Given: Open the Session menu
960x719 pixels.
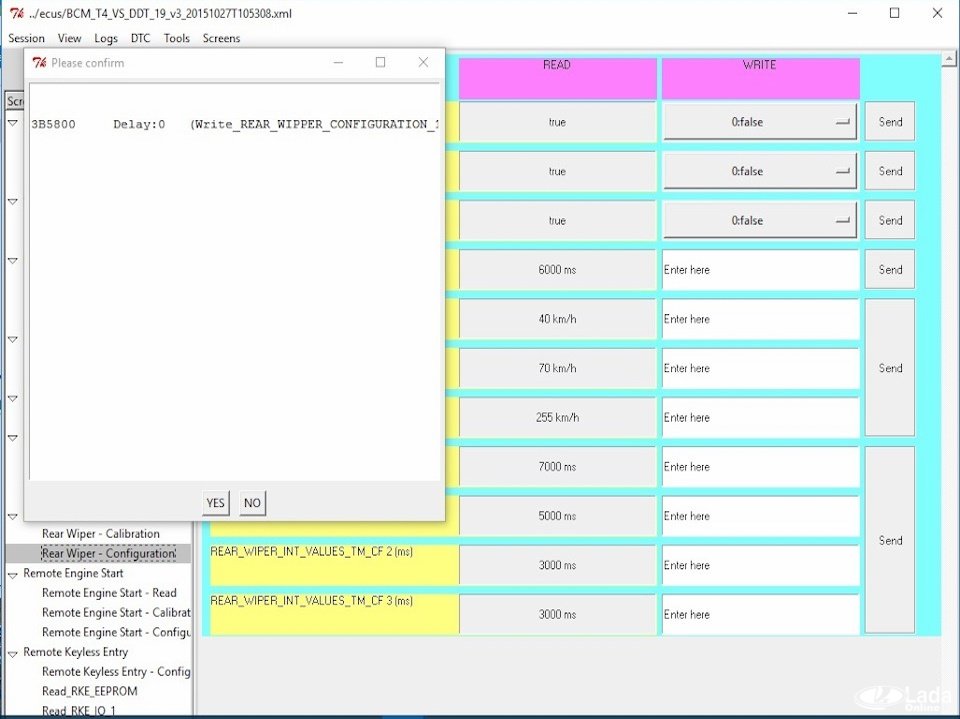Looking at the screenshot, I should tap(27, 38).
